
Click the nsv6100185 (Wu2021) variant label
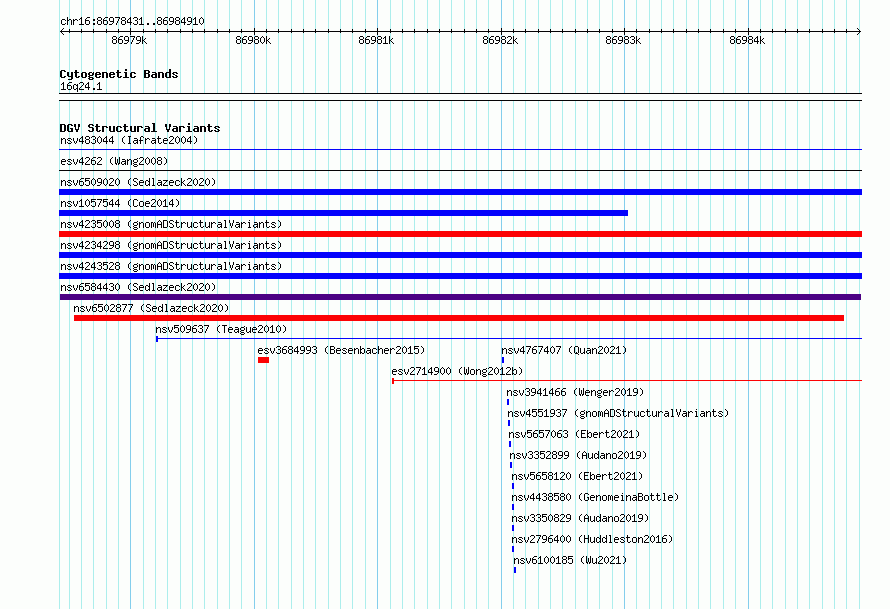point(570,560)
